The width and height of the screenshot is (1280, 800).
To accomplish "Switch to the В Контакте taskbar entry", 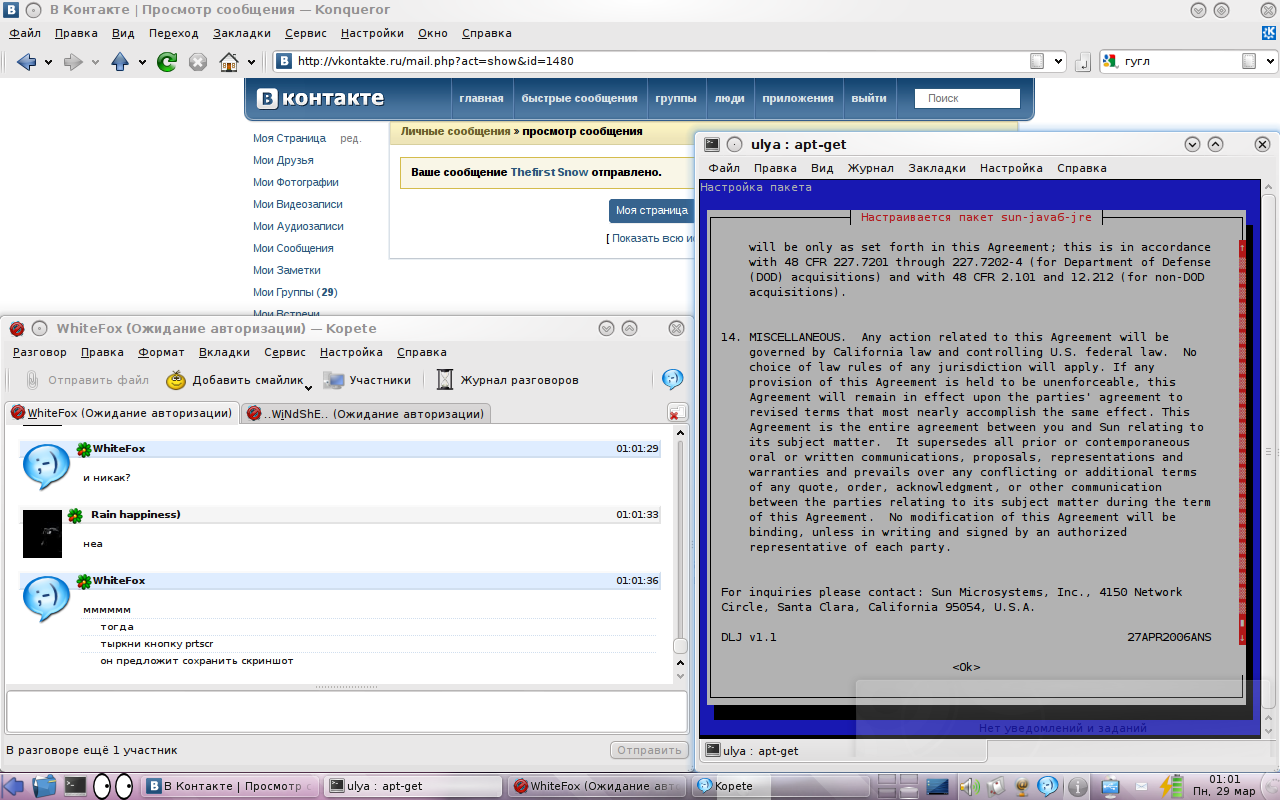I will pos(231,786).
